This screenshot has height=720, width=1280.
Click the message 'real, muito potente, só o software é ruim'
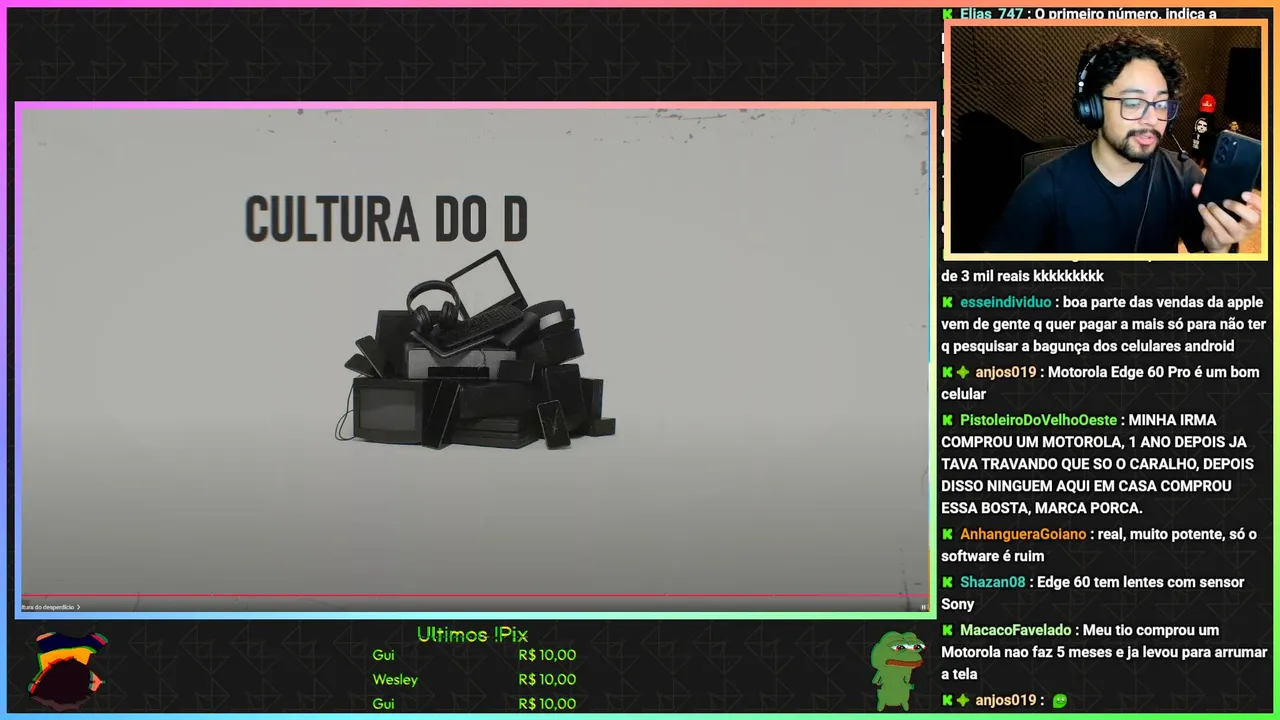(1099, 545)
